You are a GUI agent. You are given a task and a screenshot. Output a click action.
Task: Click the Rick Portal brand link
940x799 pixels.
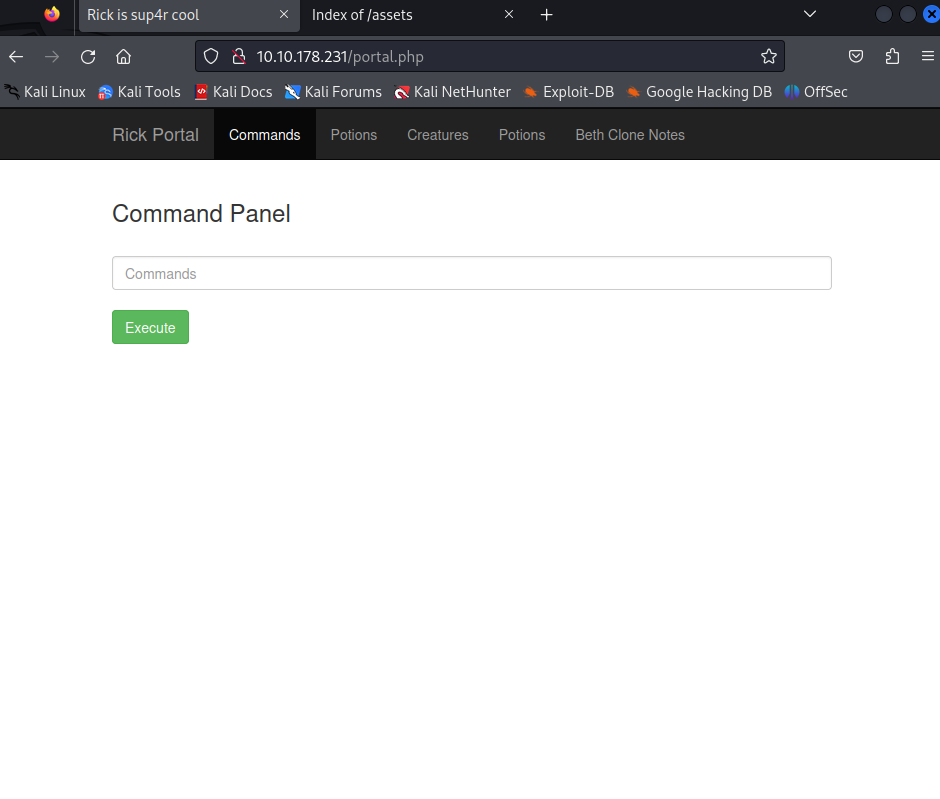tap(155, 135)
